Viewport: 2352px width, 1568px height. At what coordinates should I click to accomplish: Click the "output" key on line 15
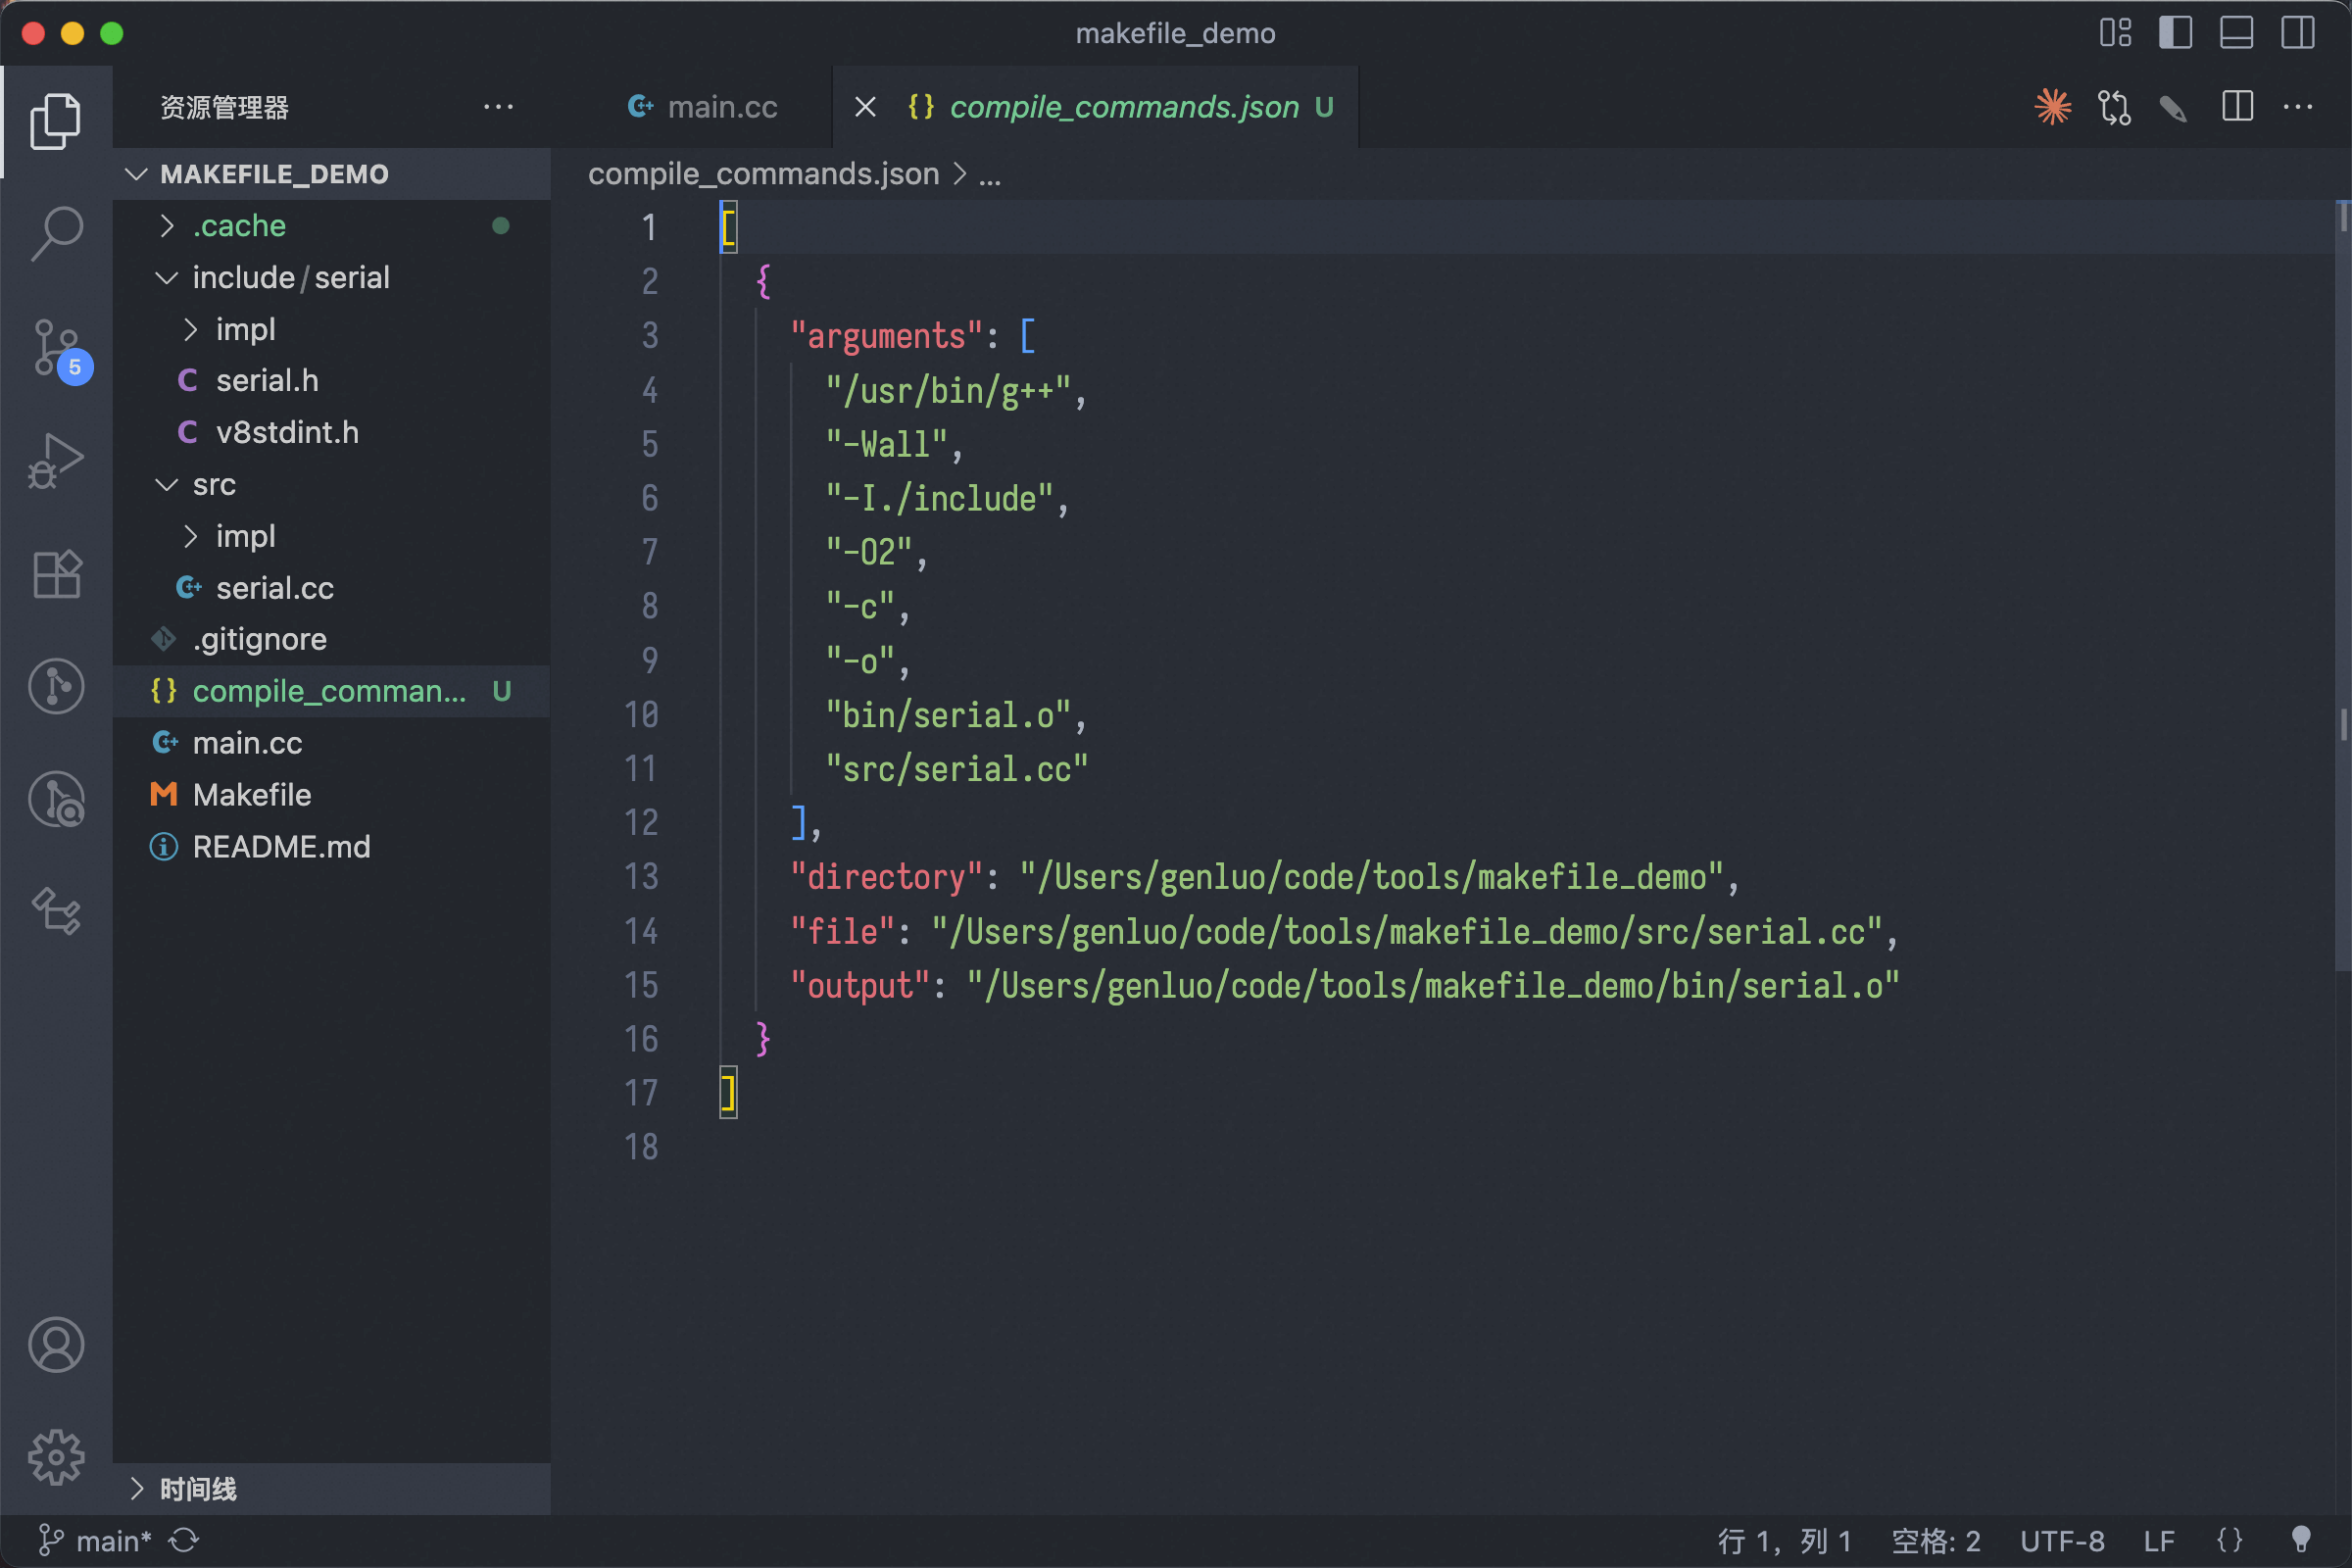[860, 985]
